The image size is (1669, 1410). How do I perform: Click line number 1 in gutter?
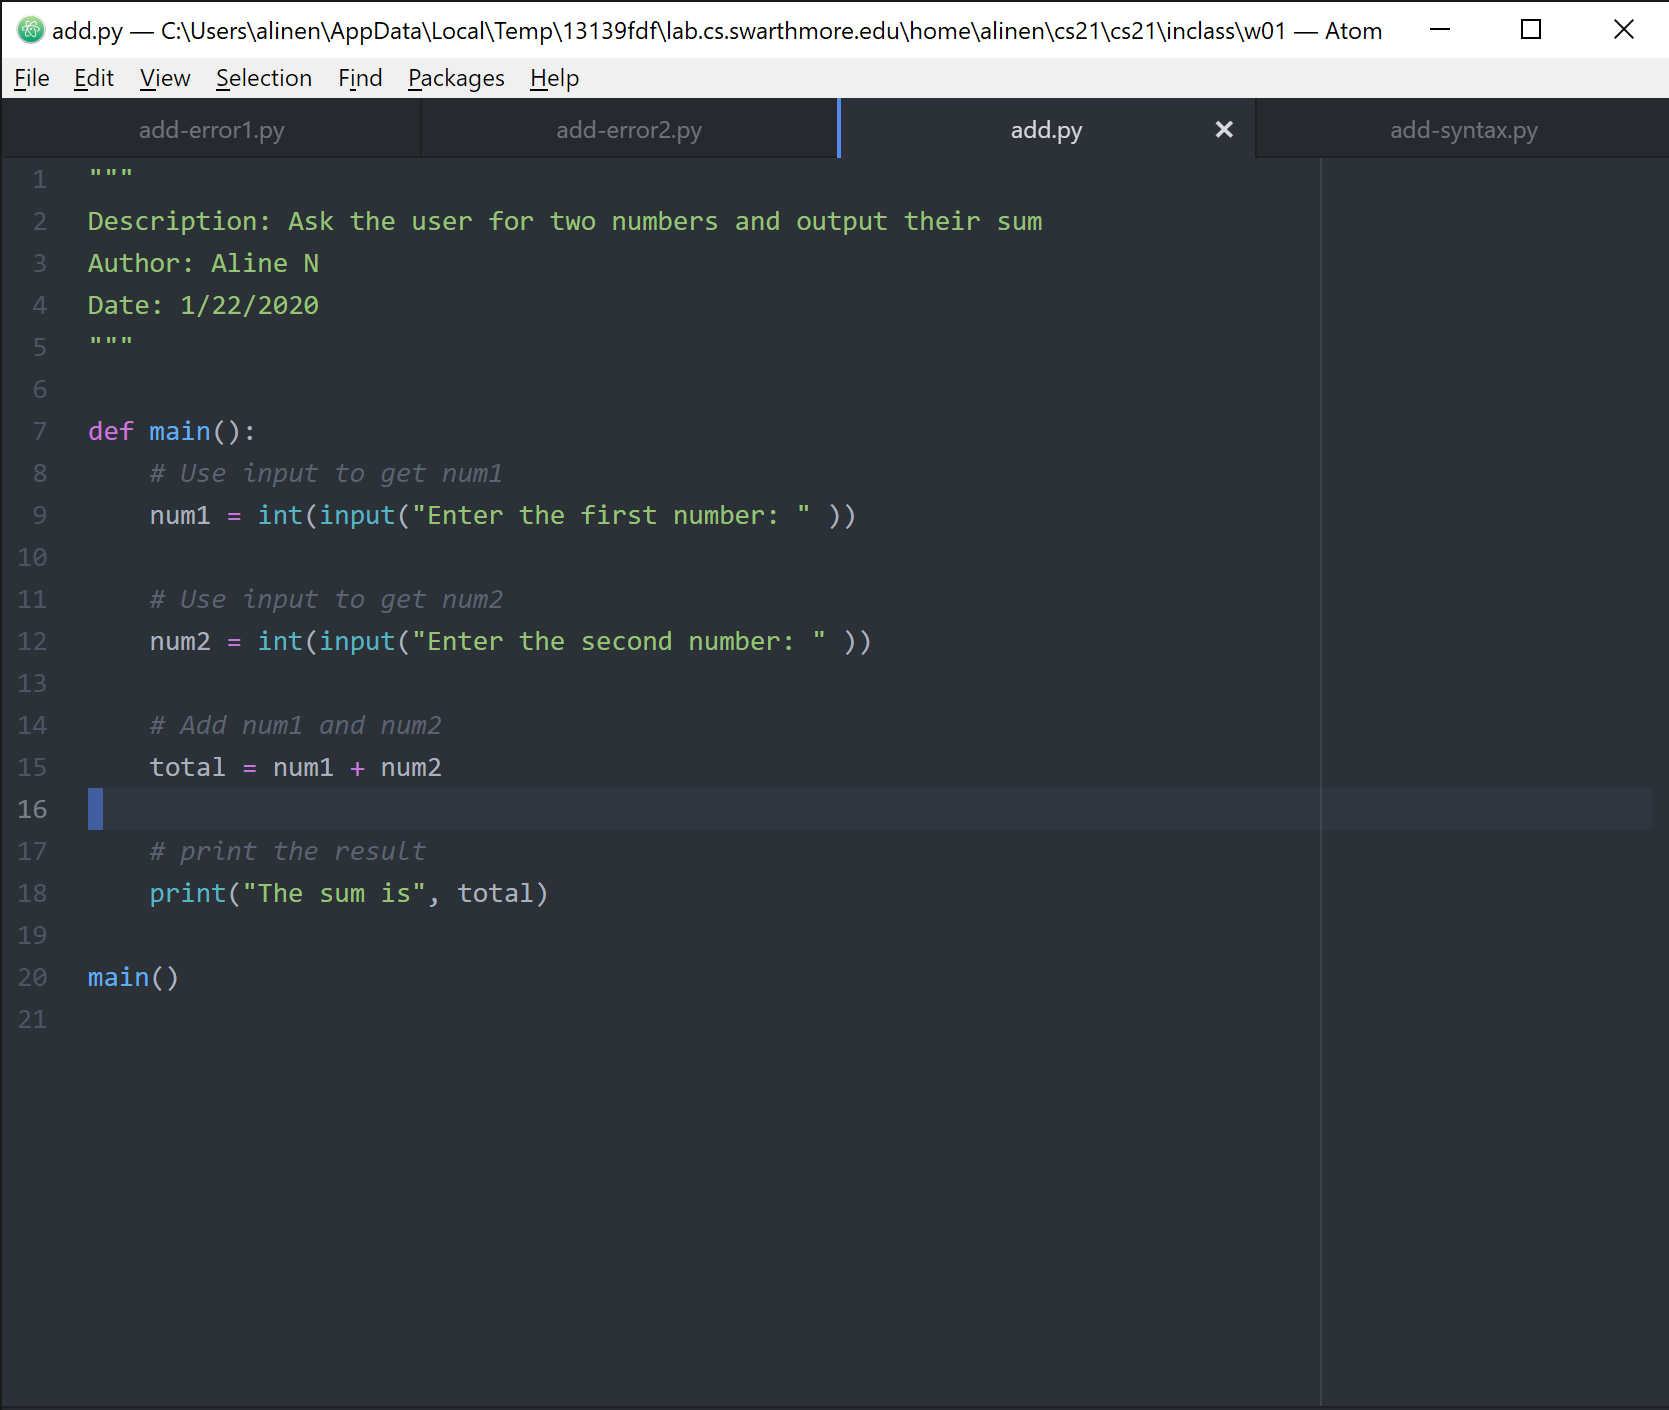coord(39,180)
